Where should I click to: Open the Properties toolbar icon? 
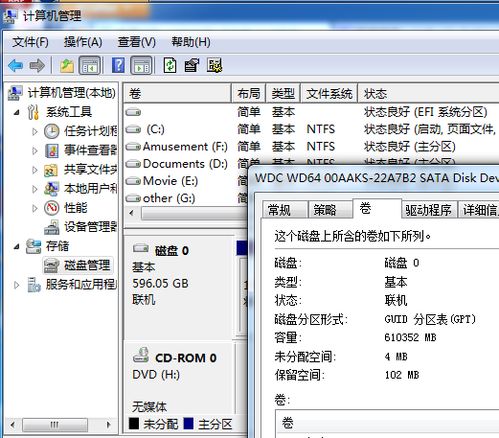pyautogui.click(x=192, y=65)
